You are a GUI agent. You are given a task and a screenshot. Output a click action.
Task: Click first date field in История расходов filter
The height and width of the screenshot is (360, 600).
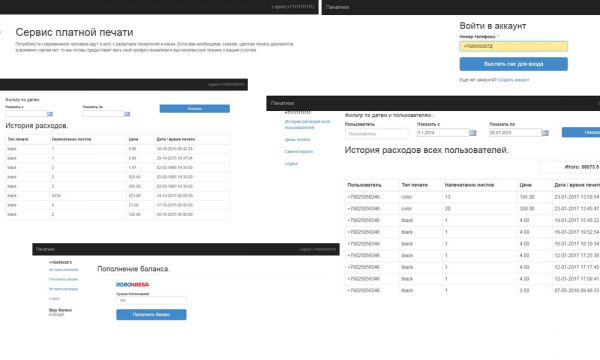pos(26,114)
